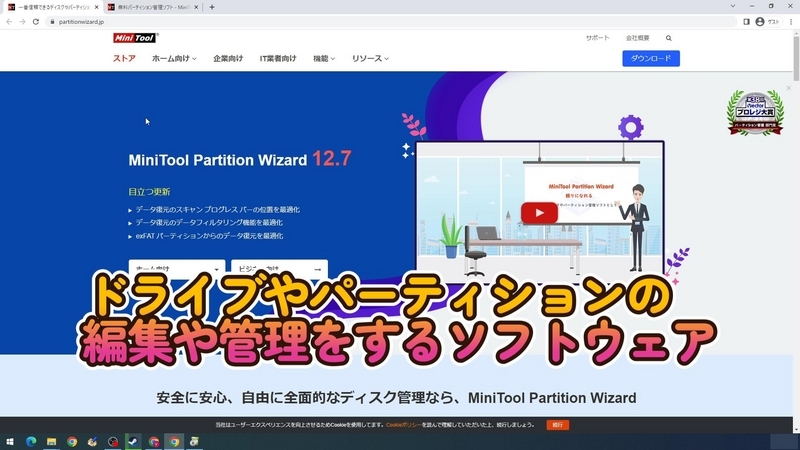Click the データフィルタリング機能 update bullet
This screenshot has width=800, height=450.
click(209, 223)
